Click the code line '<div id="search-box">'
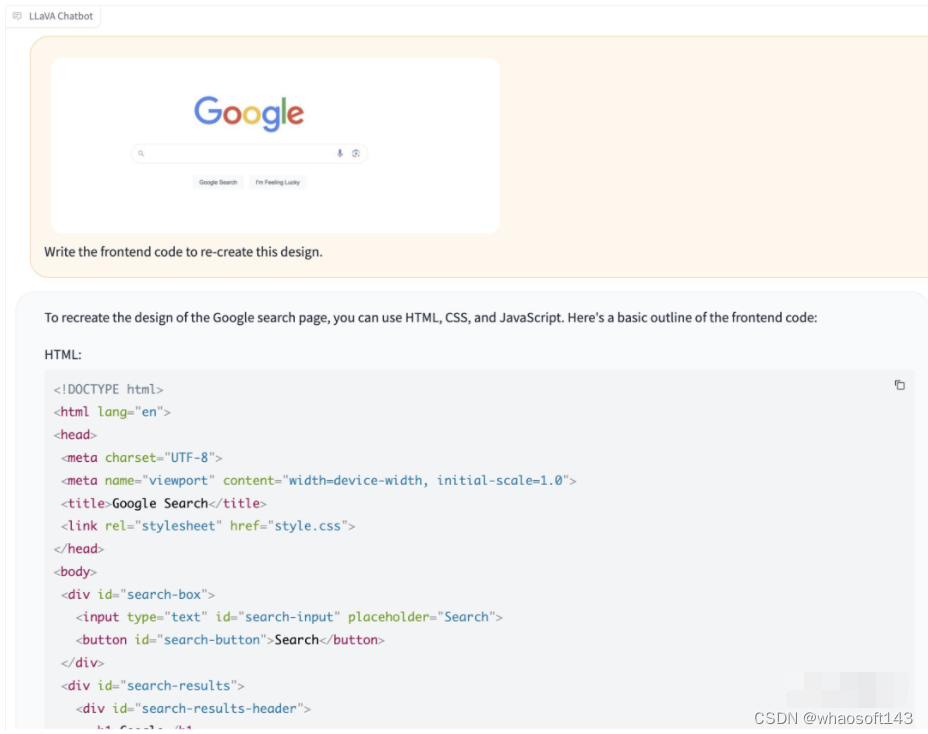928x734 pixels. tap(138, 594)
